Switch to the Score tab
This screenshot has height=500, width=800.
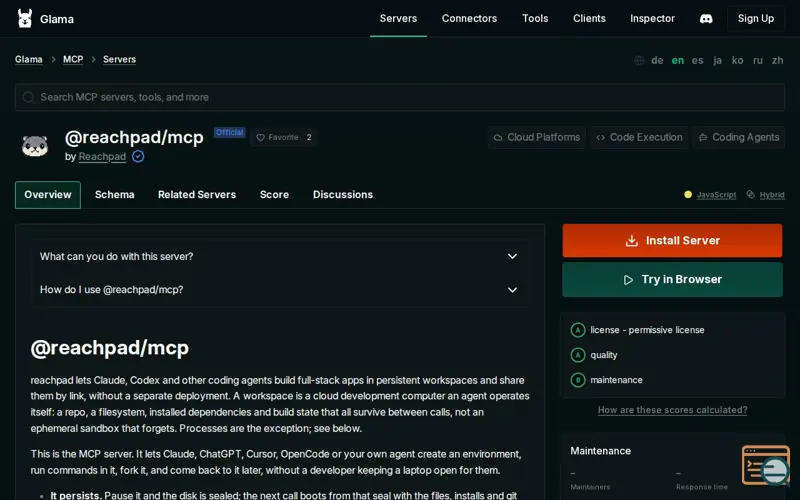[274, 194]
